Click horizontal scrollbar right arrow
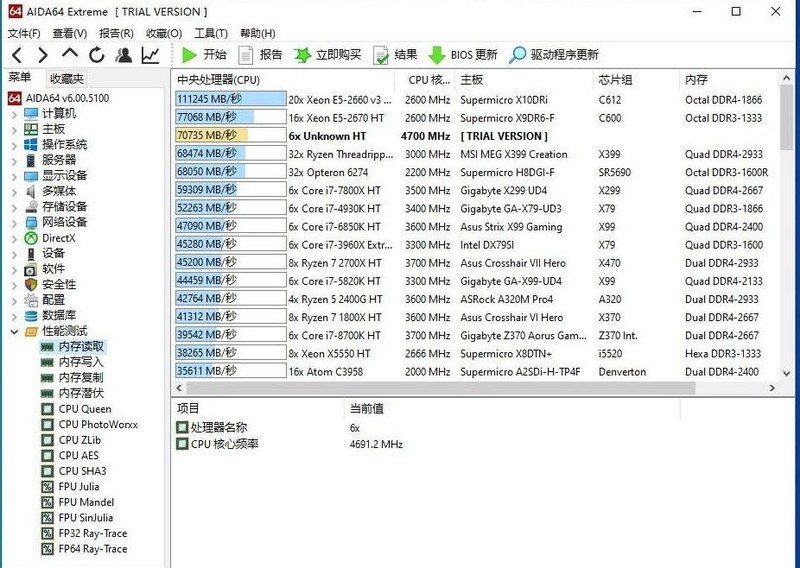800x568 pixels. (x=772, y=388)
